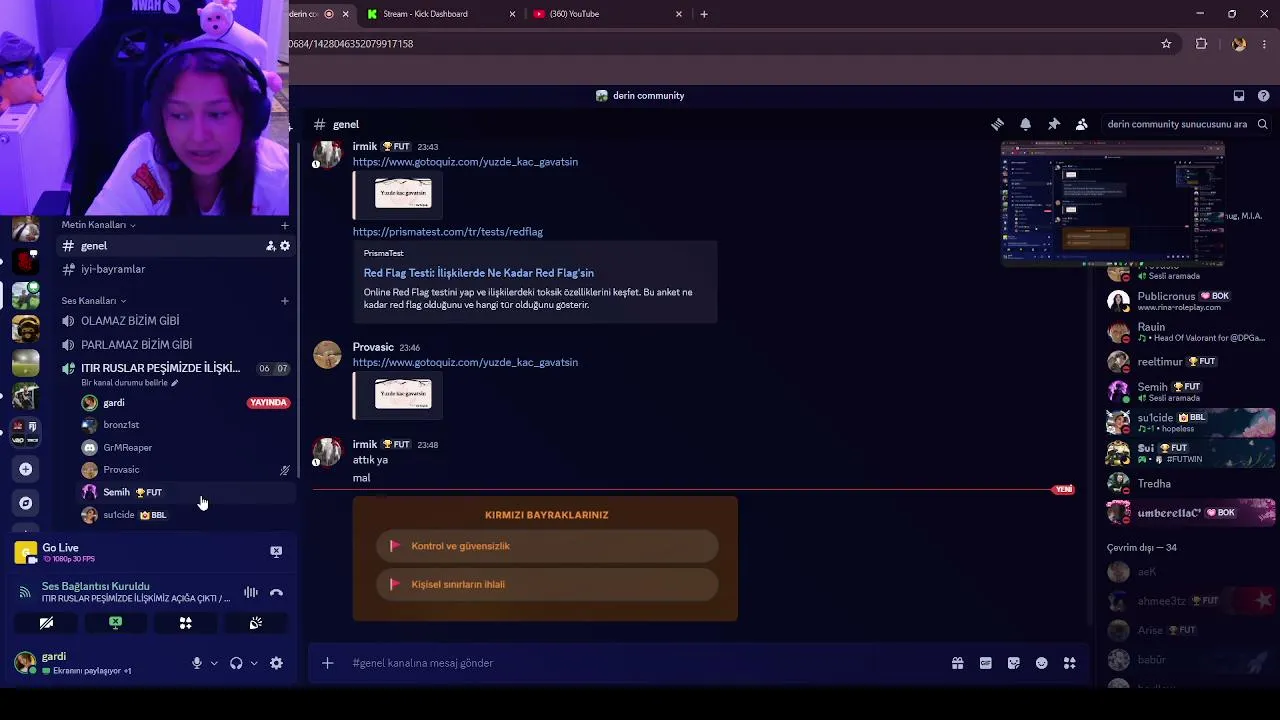Click the Ses Bağlantısı Kuruldu status text
Screen dimensions: 1280x720
pyautogui.click(x=96, y=586)
